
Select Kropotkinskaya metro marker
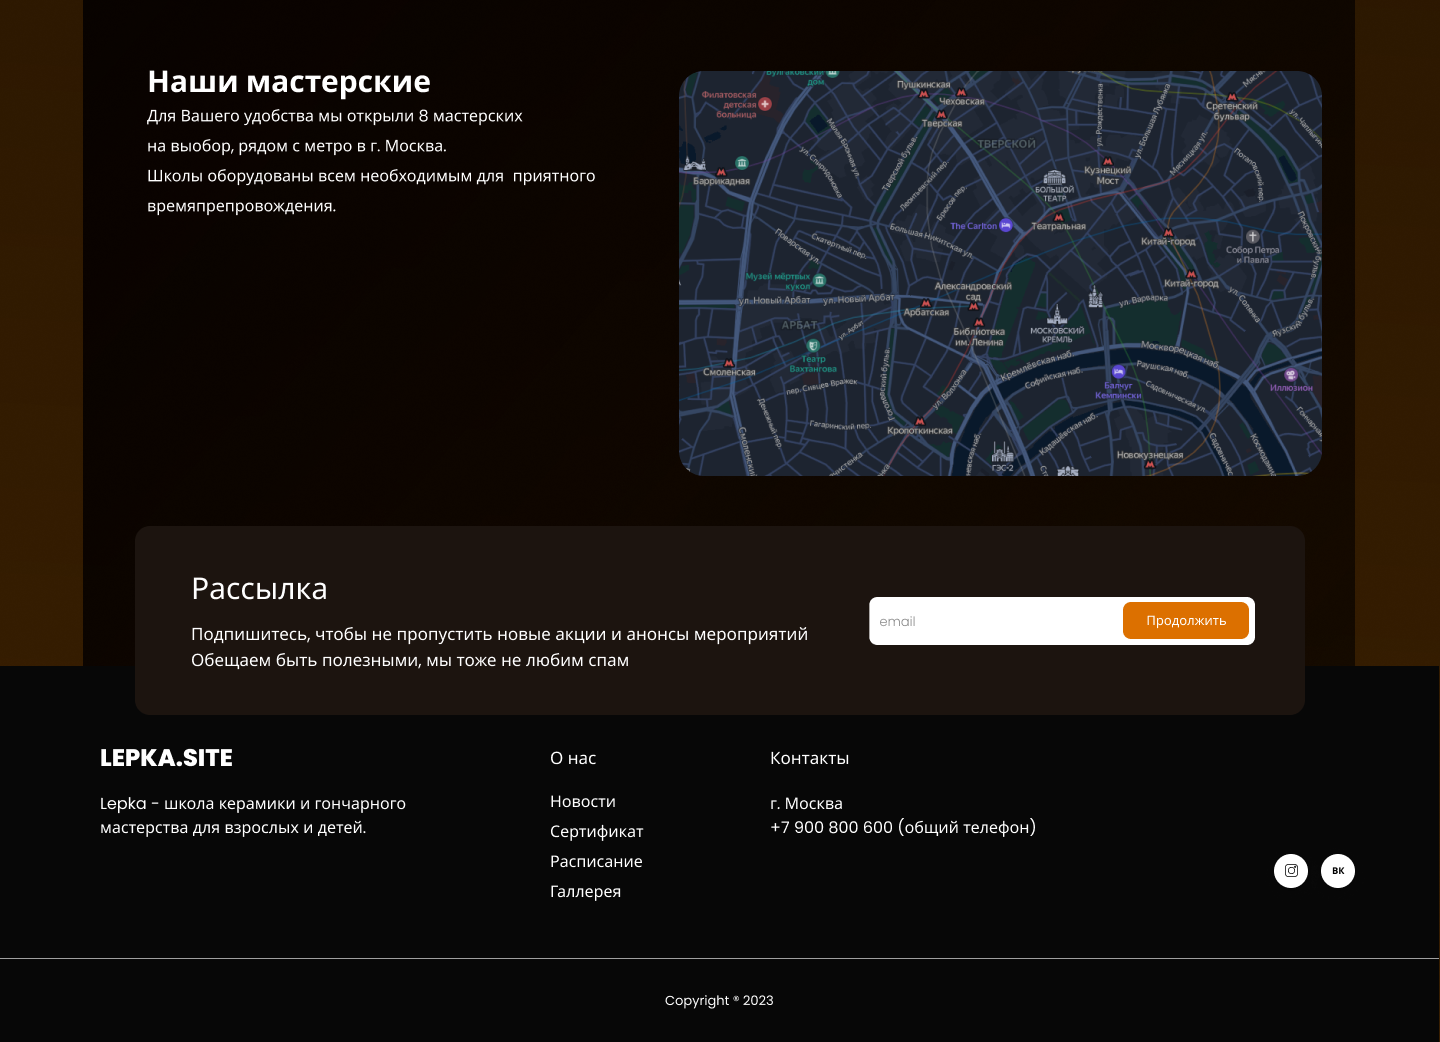pyautogui.click(x=919, y=421)
